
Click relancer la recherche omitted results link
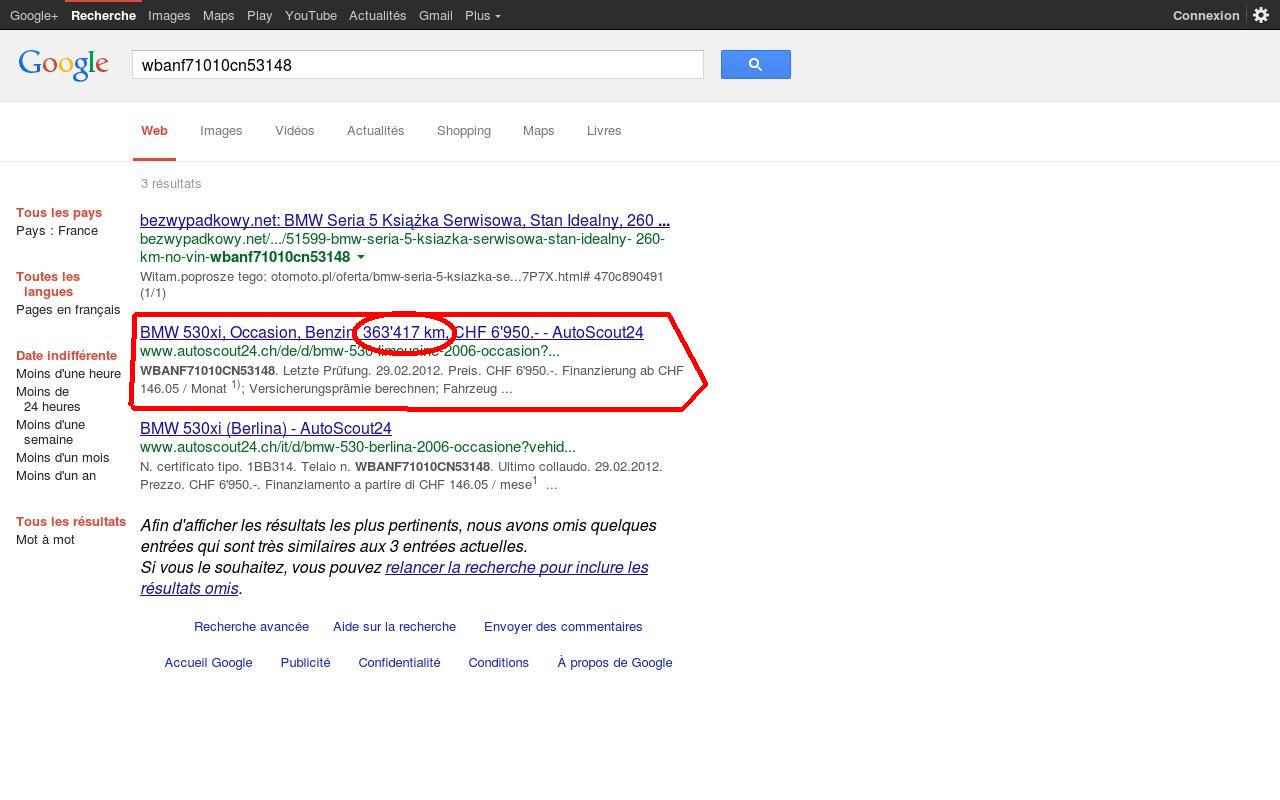tap(394, 578)
